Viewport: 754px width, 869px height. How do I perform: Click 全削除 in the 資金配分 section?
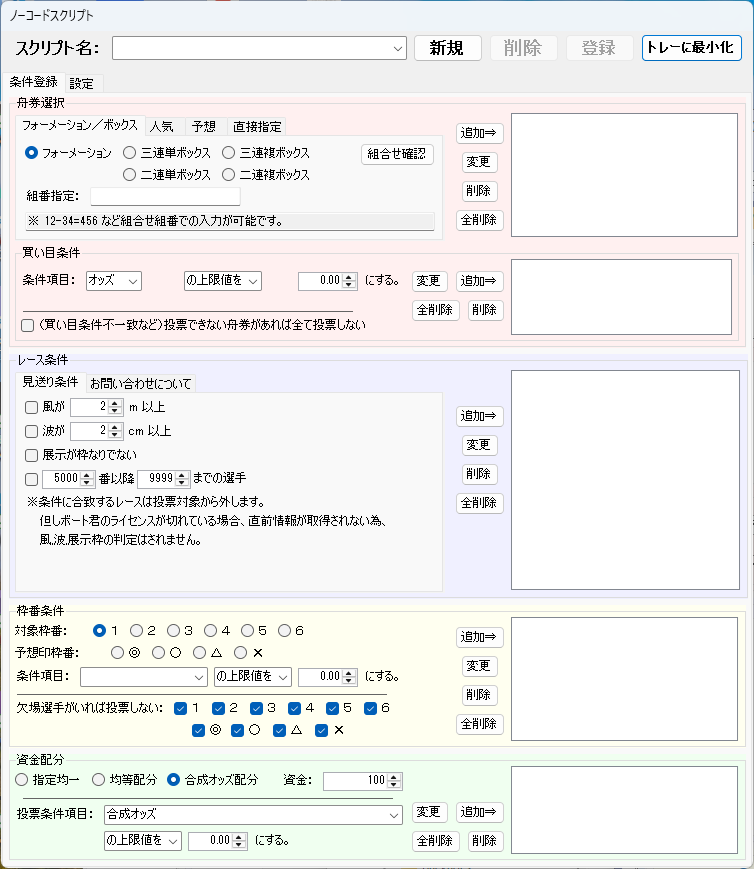(x=435, y=841)
